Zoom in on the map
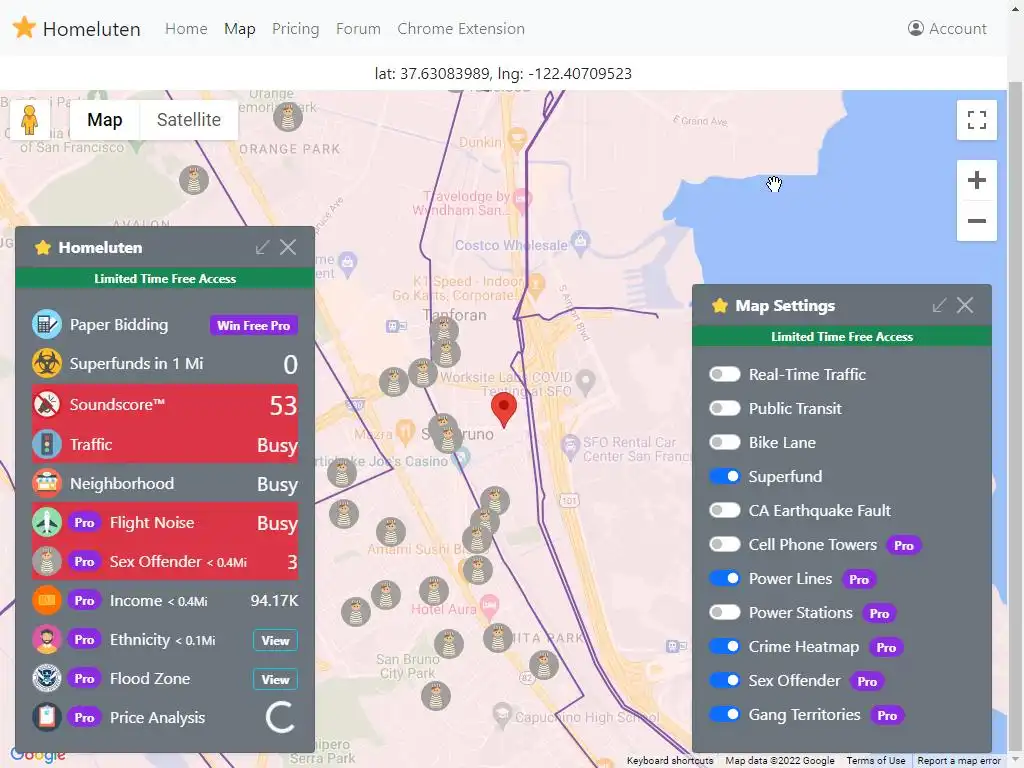The height and width of the screenshot is (768, 1024). [976, 180]
